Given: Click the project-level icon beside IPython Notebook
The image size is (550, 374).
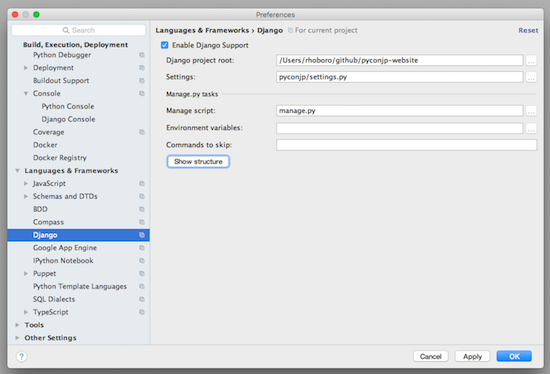Looking at the screenshot, I should (142, 261).
